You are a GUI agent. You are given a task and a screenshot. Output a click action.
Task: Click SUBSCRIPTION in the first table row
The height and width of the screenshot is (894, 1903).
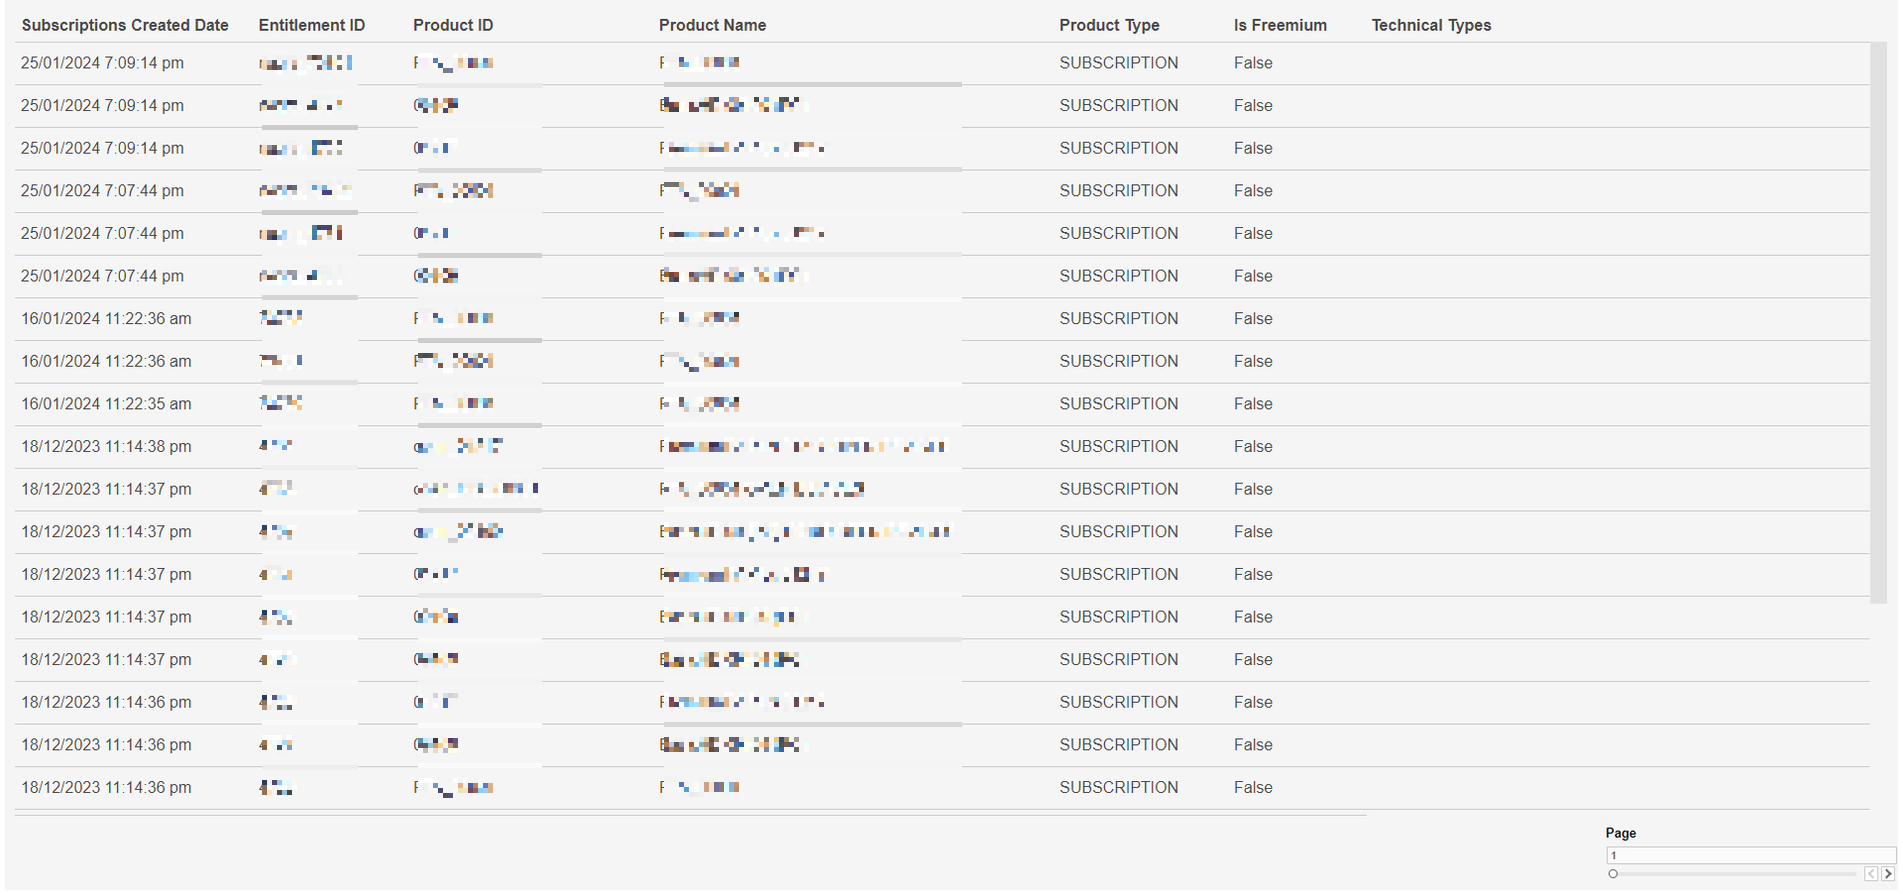[1119, 63]
